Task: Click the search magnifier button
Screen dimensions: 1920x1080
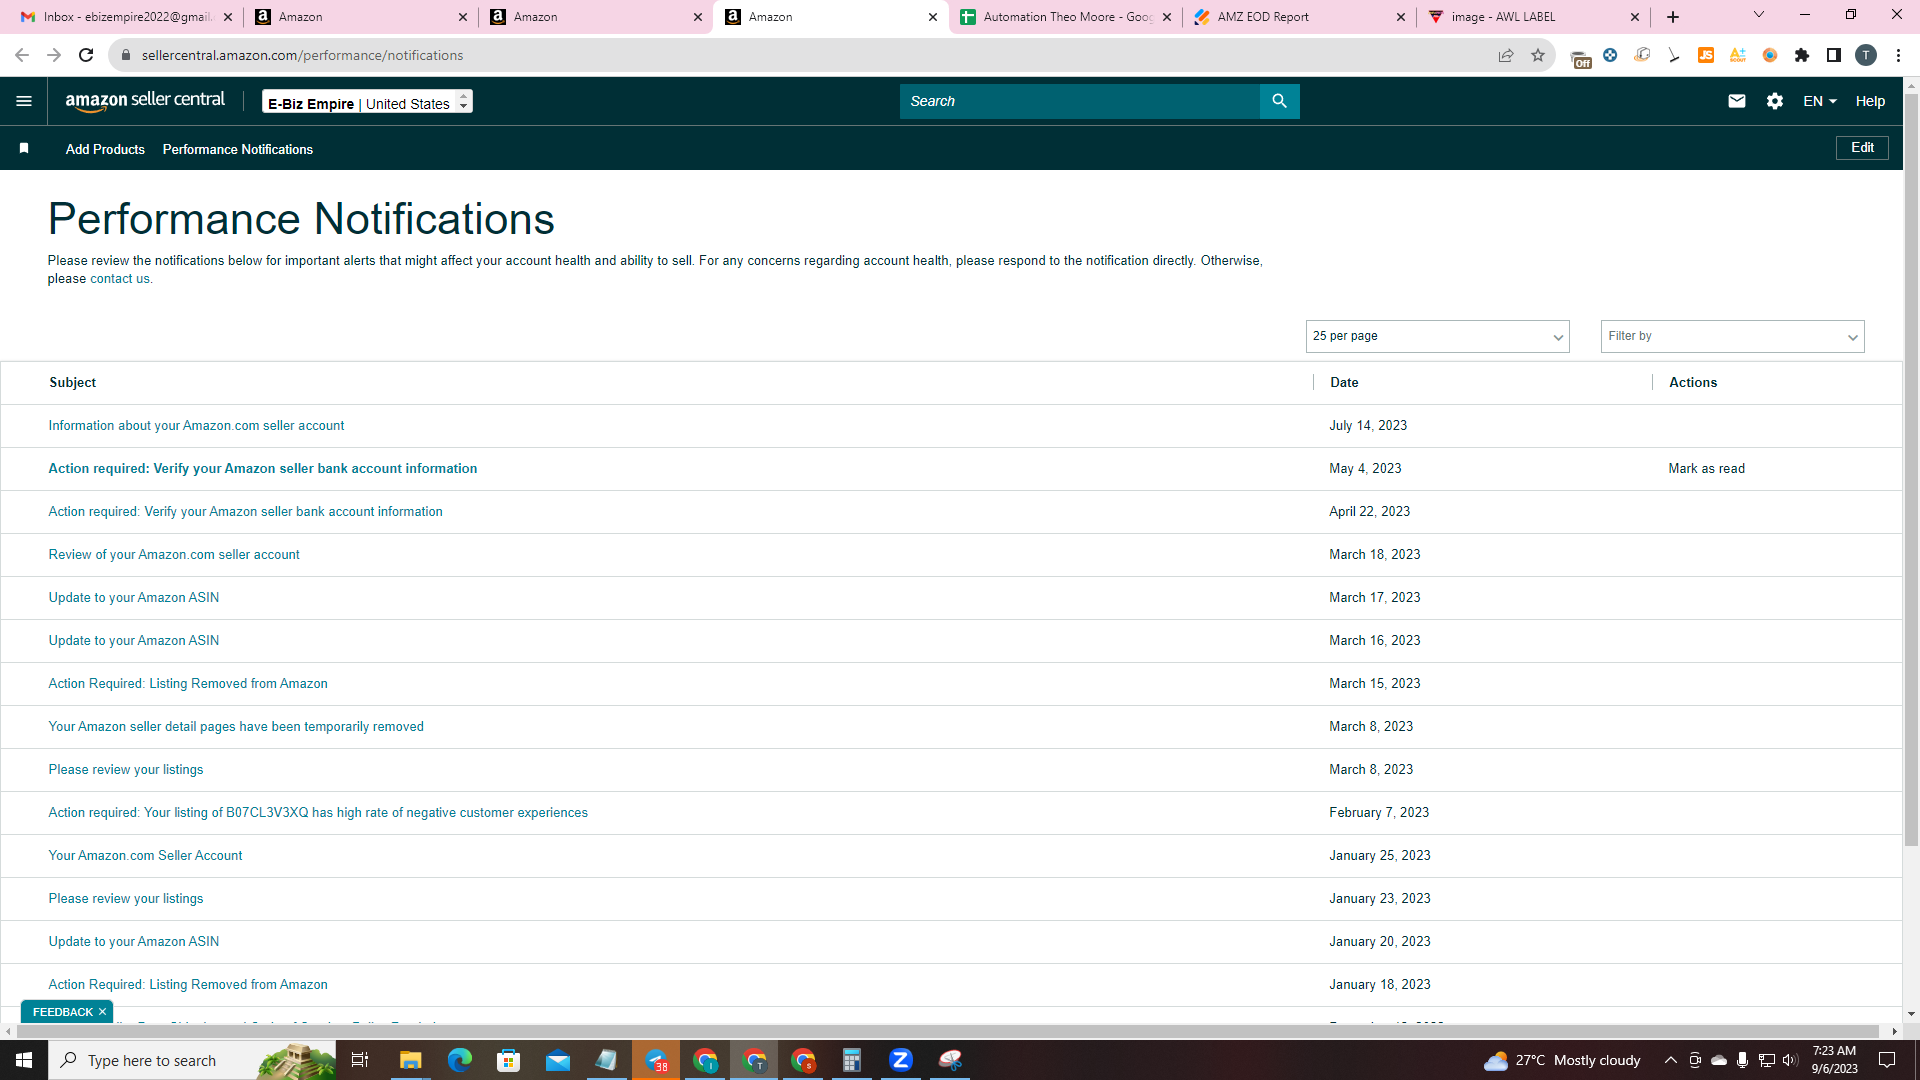Action: click(1279, 101)
